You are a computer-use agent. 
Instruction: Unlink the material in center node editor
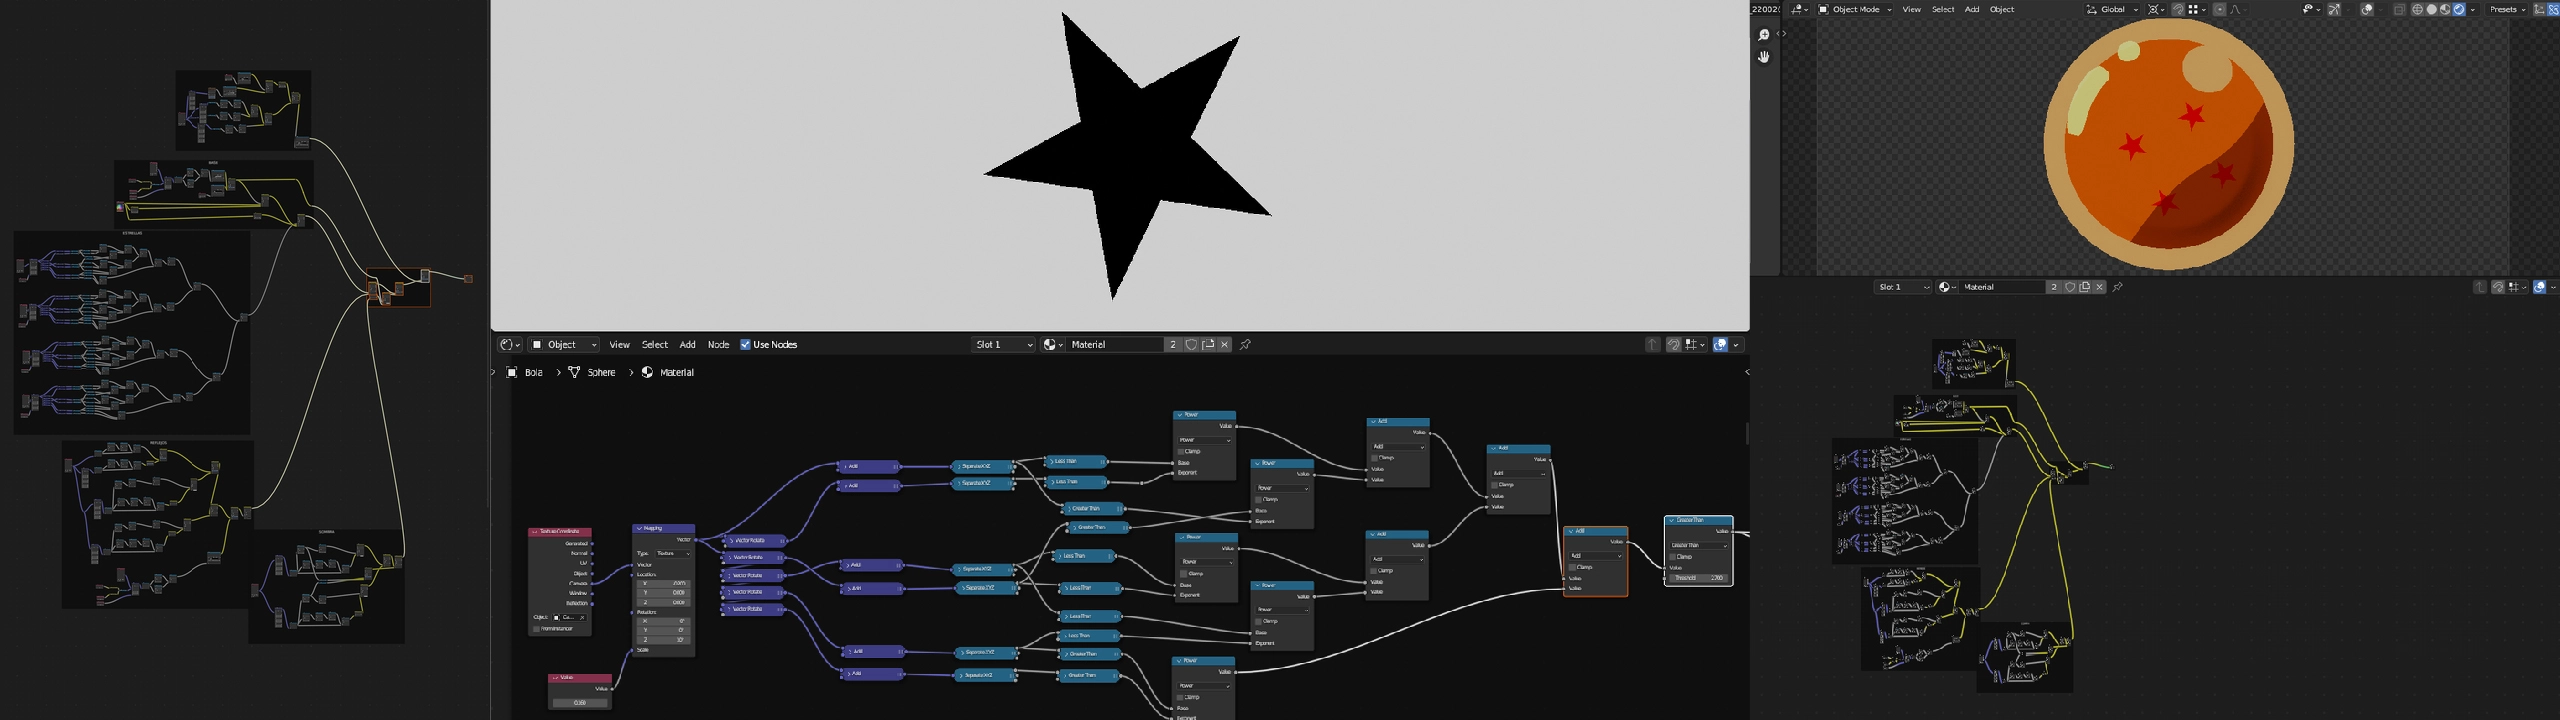(x=1225, y=345)
